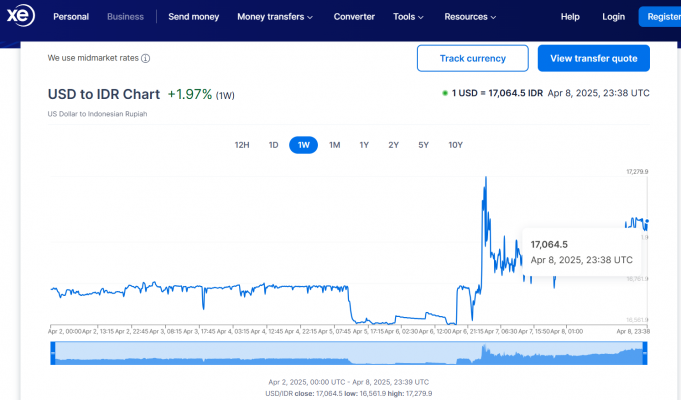Click the Send money link
The image size is (681, 400).
coord(192,17)
